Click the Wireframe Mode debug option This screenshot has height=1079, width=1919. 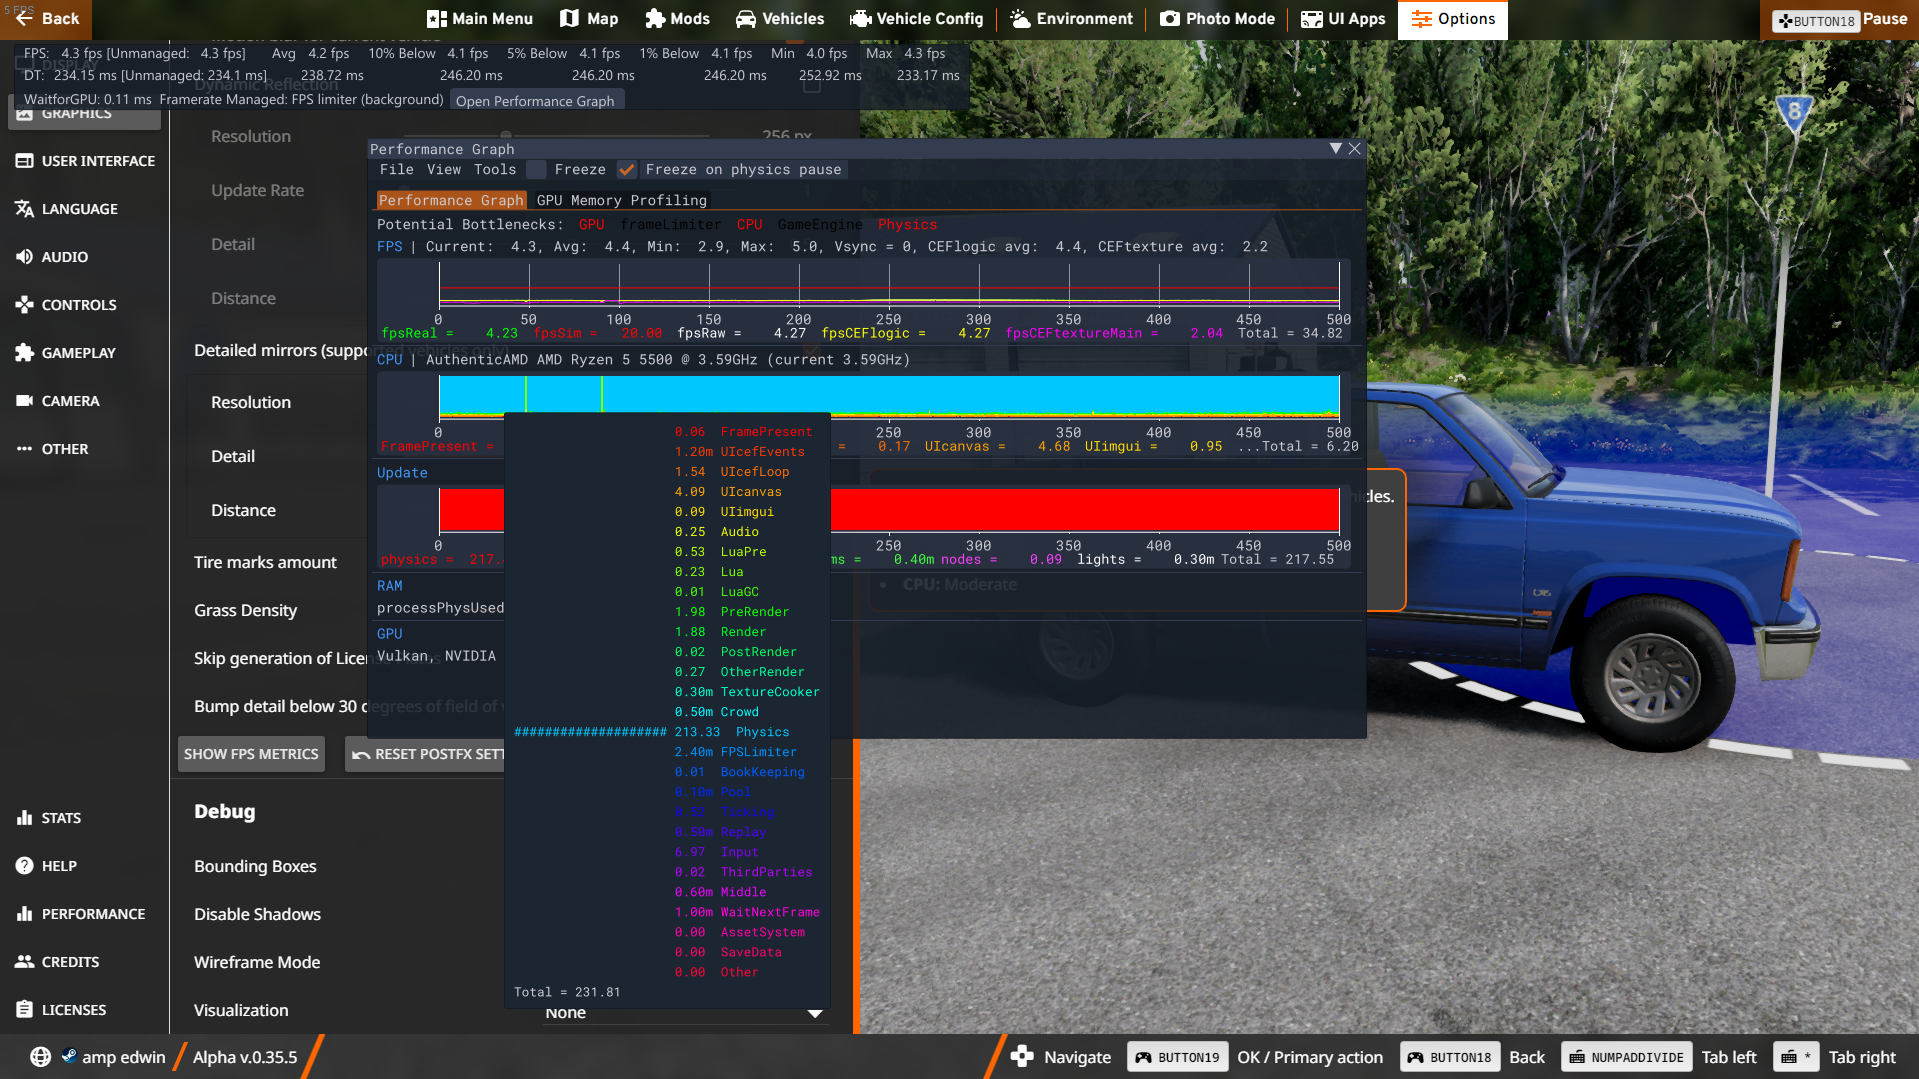pos(257,962)
